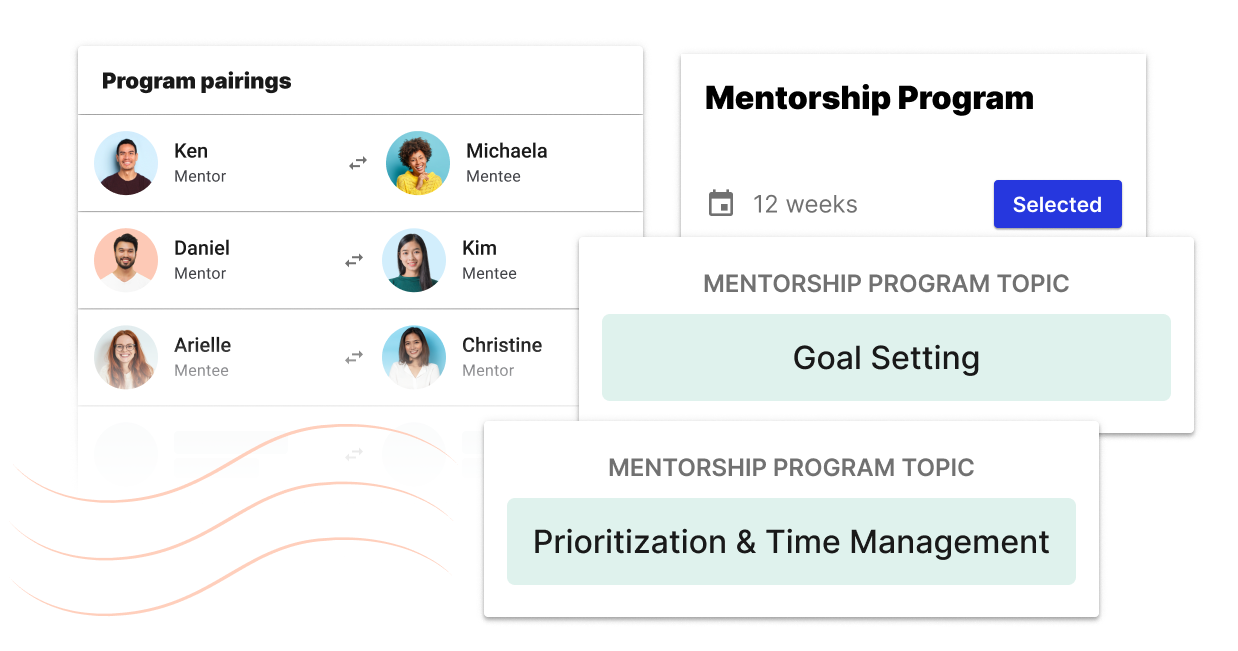Click the Selected button
Screen dimensions: 1238x651
coord(1057,204)
